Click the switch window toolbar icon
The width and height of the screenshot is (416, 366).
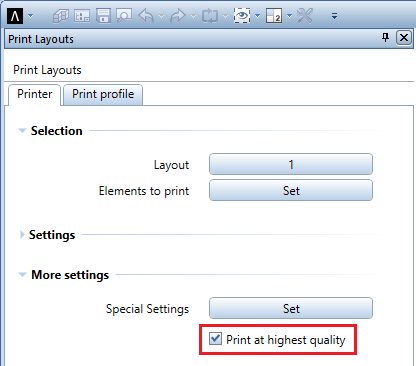[x=210, y=16]
